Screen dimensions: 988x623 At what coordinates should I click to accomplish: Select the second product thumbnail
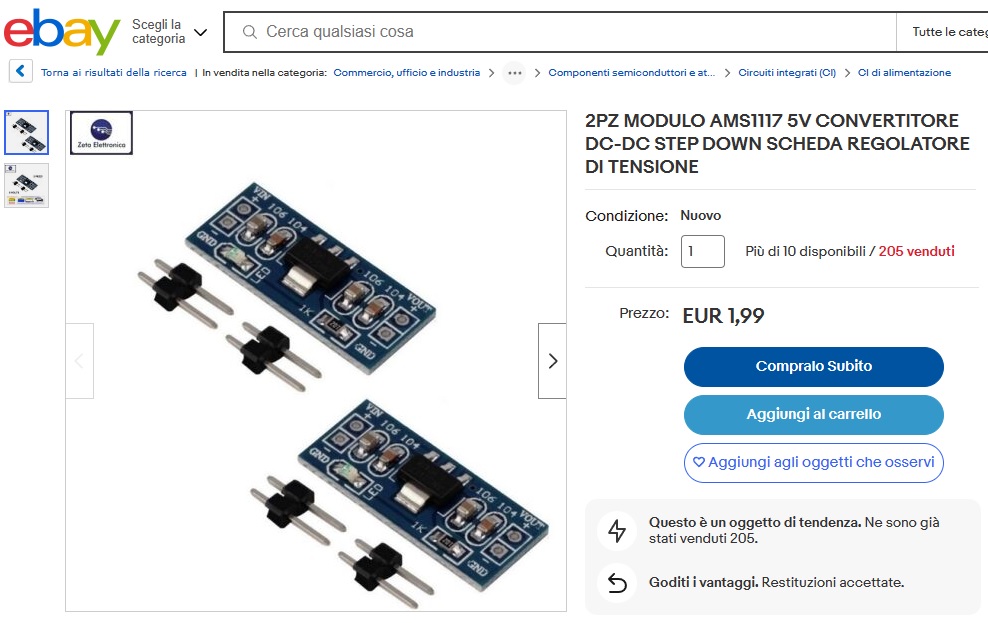pyautogui.click(x=26, y=185)
